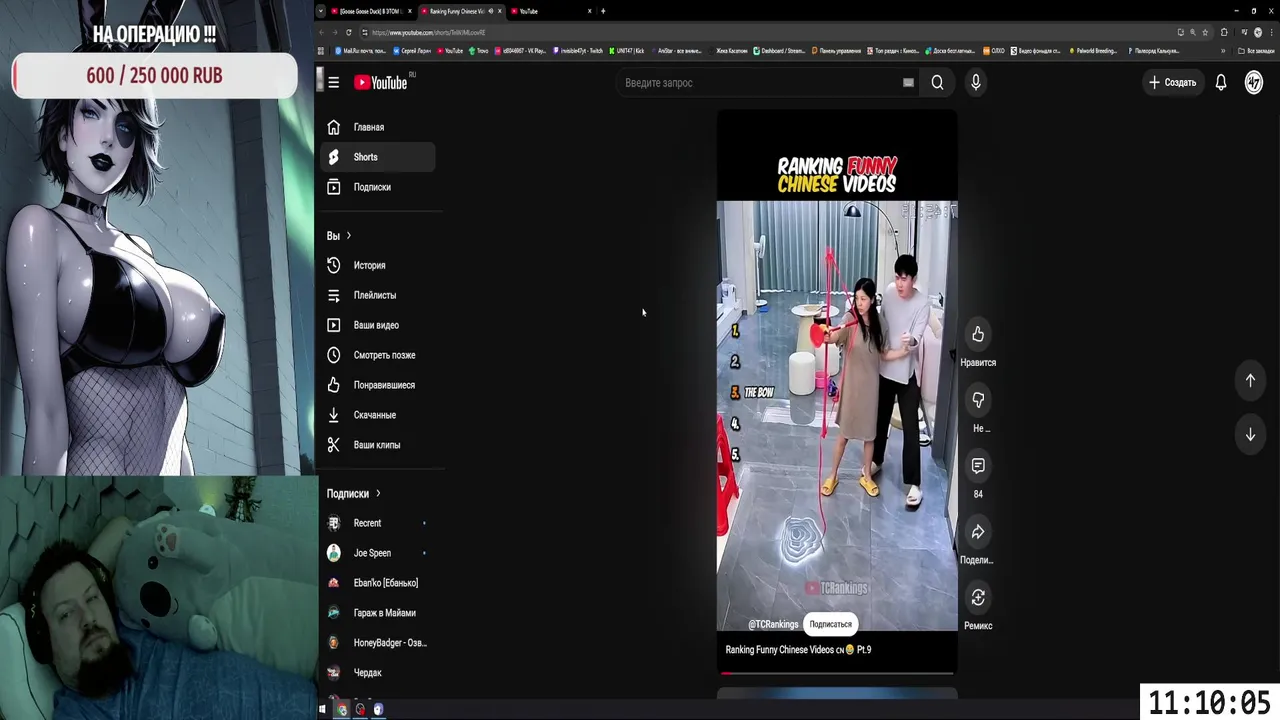Open Liked videos (Понравившиеся)
Image resolution: width=1280 pixels, height=720 pixels.
pos(378,385)
